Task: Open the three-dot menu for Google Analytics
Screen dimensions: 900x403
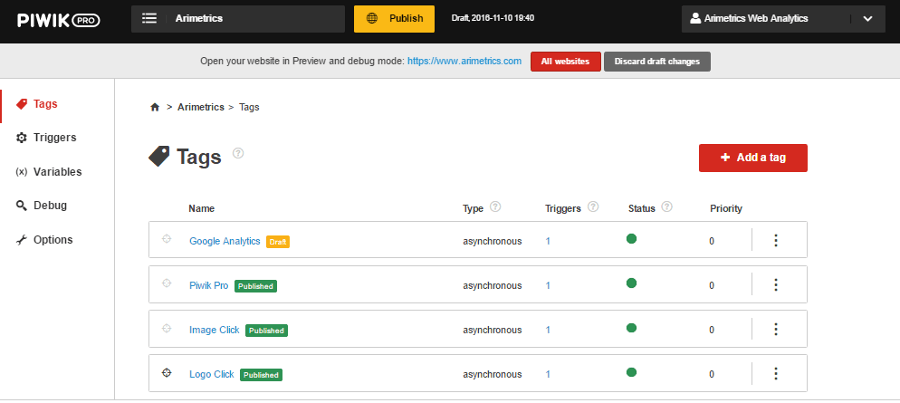Action: (x=775, y=240)
